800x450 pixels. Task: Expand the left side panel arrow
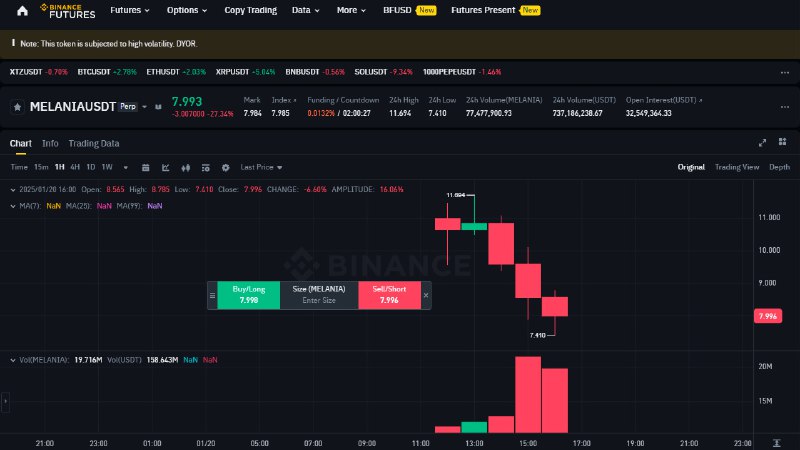pos(5,401)
